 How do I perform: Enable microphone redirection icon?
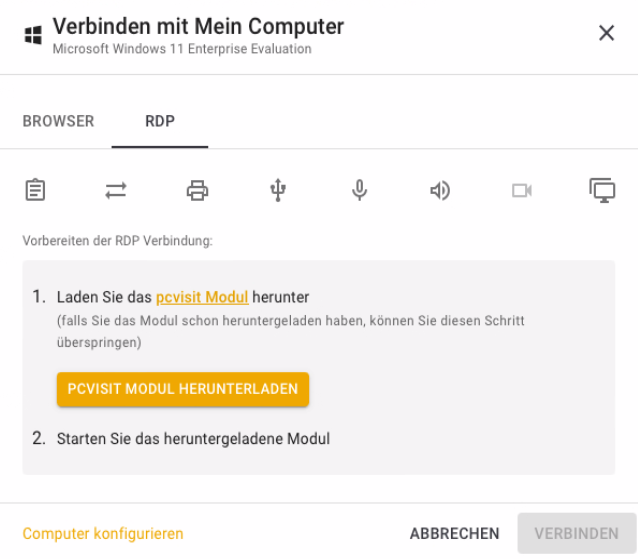pos(360,190)
